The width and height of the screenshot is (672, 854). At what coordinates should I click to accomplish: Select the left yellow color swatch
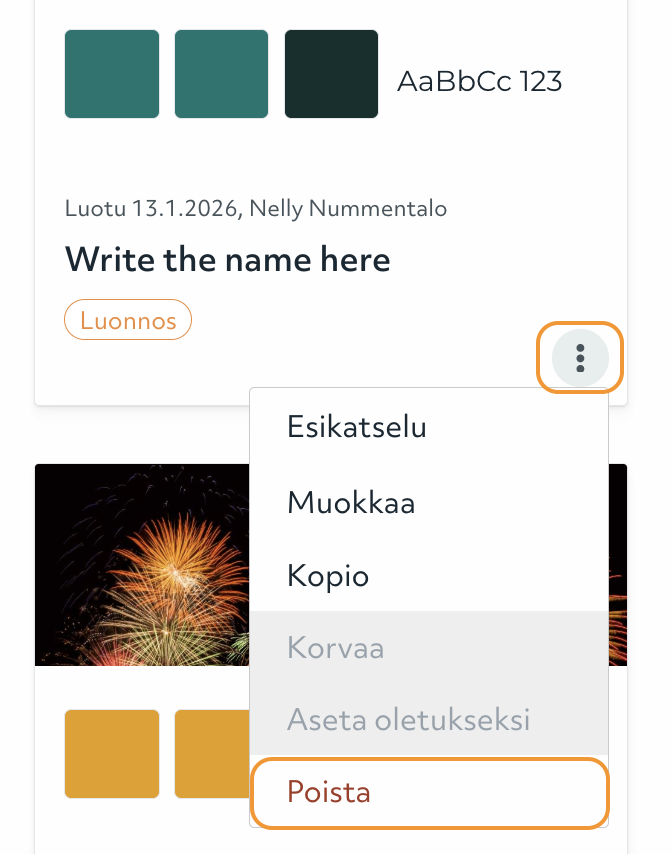[111, 753]
